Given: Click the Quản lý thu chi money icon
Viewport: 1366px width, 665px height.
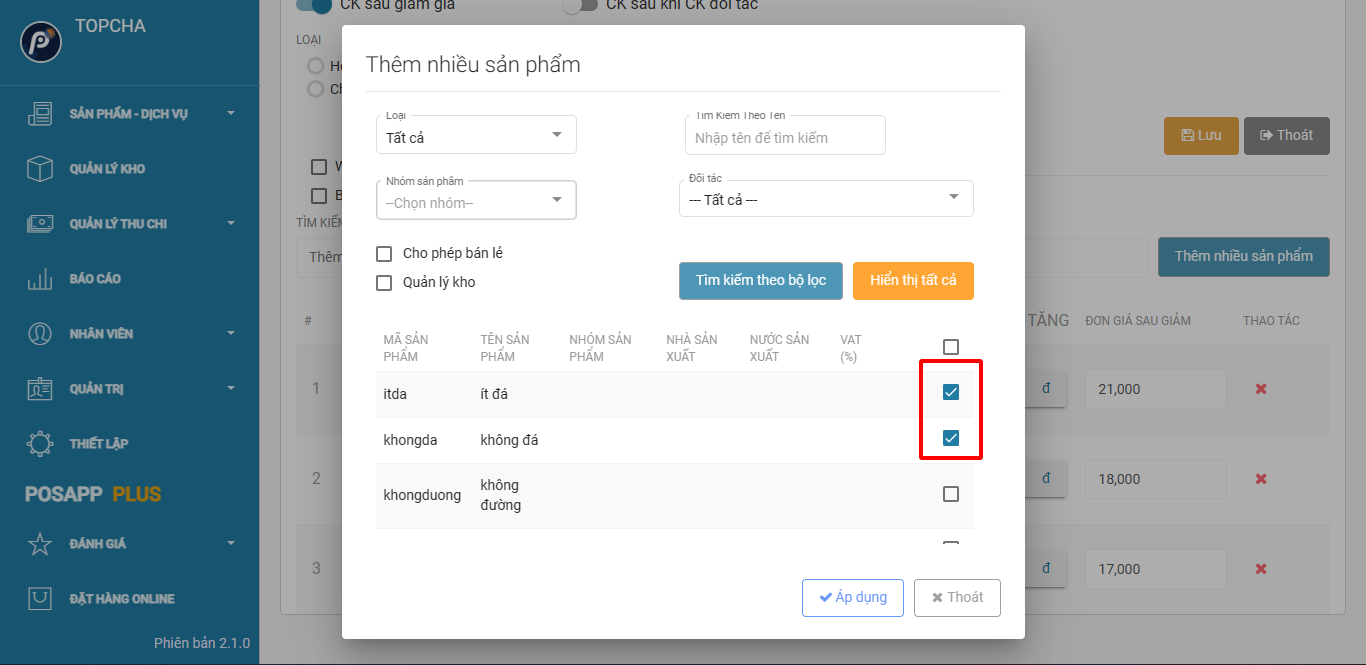Looking at the screenshot, I should click(x=40, y=224).
